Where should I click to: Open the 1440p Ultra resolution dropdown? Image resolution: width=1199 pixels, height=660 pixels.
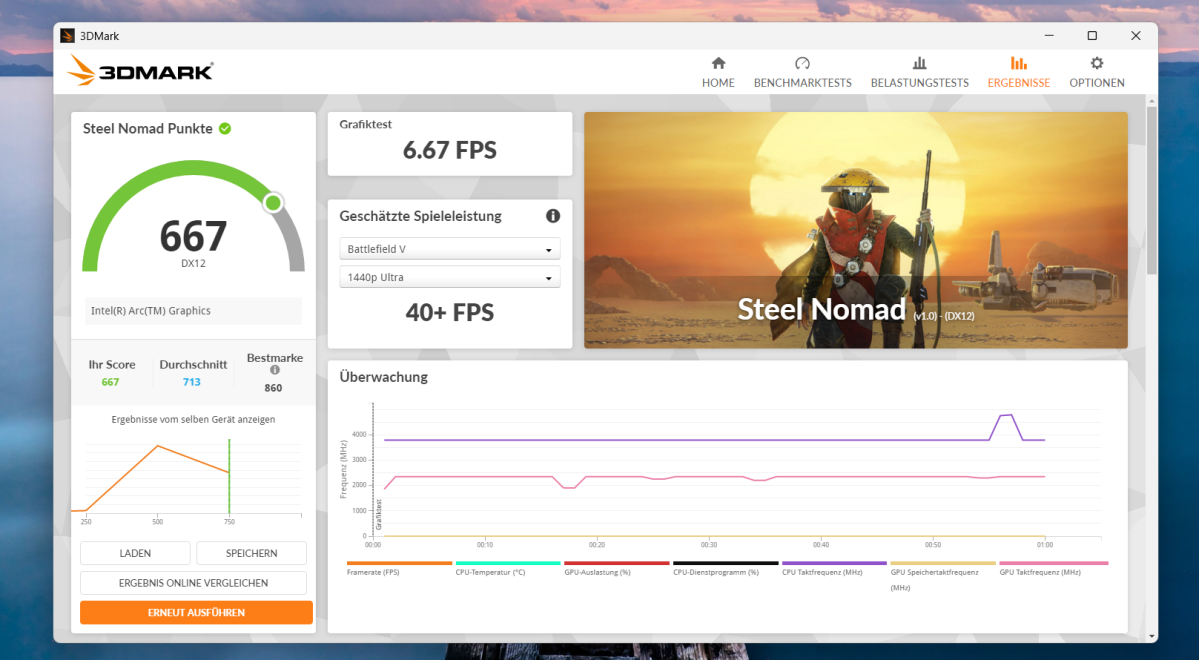450,278
